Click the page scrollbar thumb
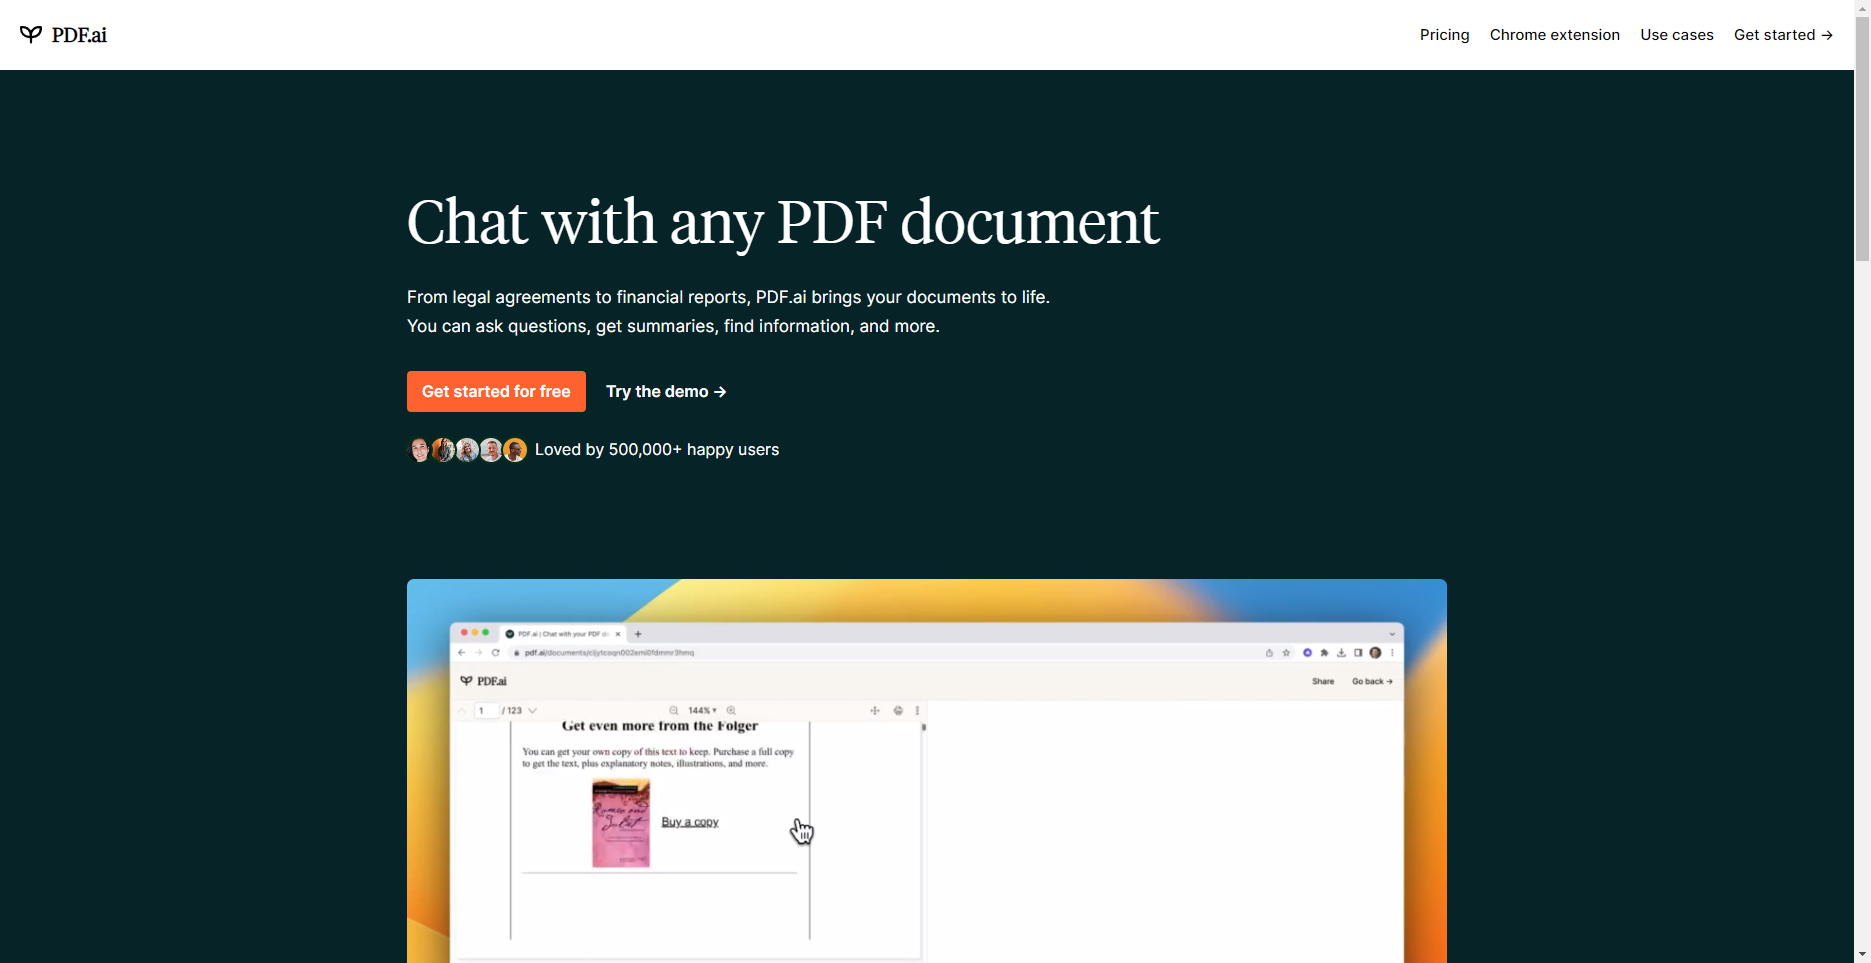The height and width of the screenshot is (963, 1871). 1862,140
